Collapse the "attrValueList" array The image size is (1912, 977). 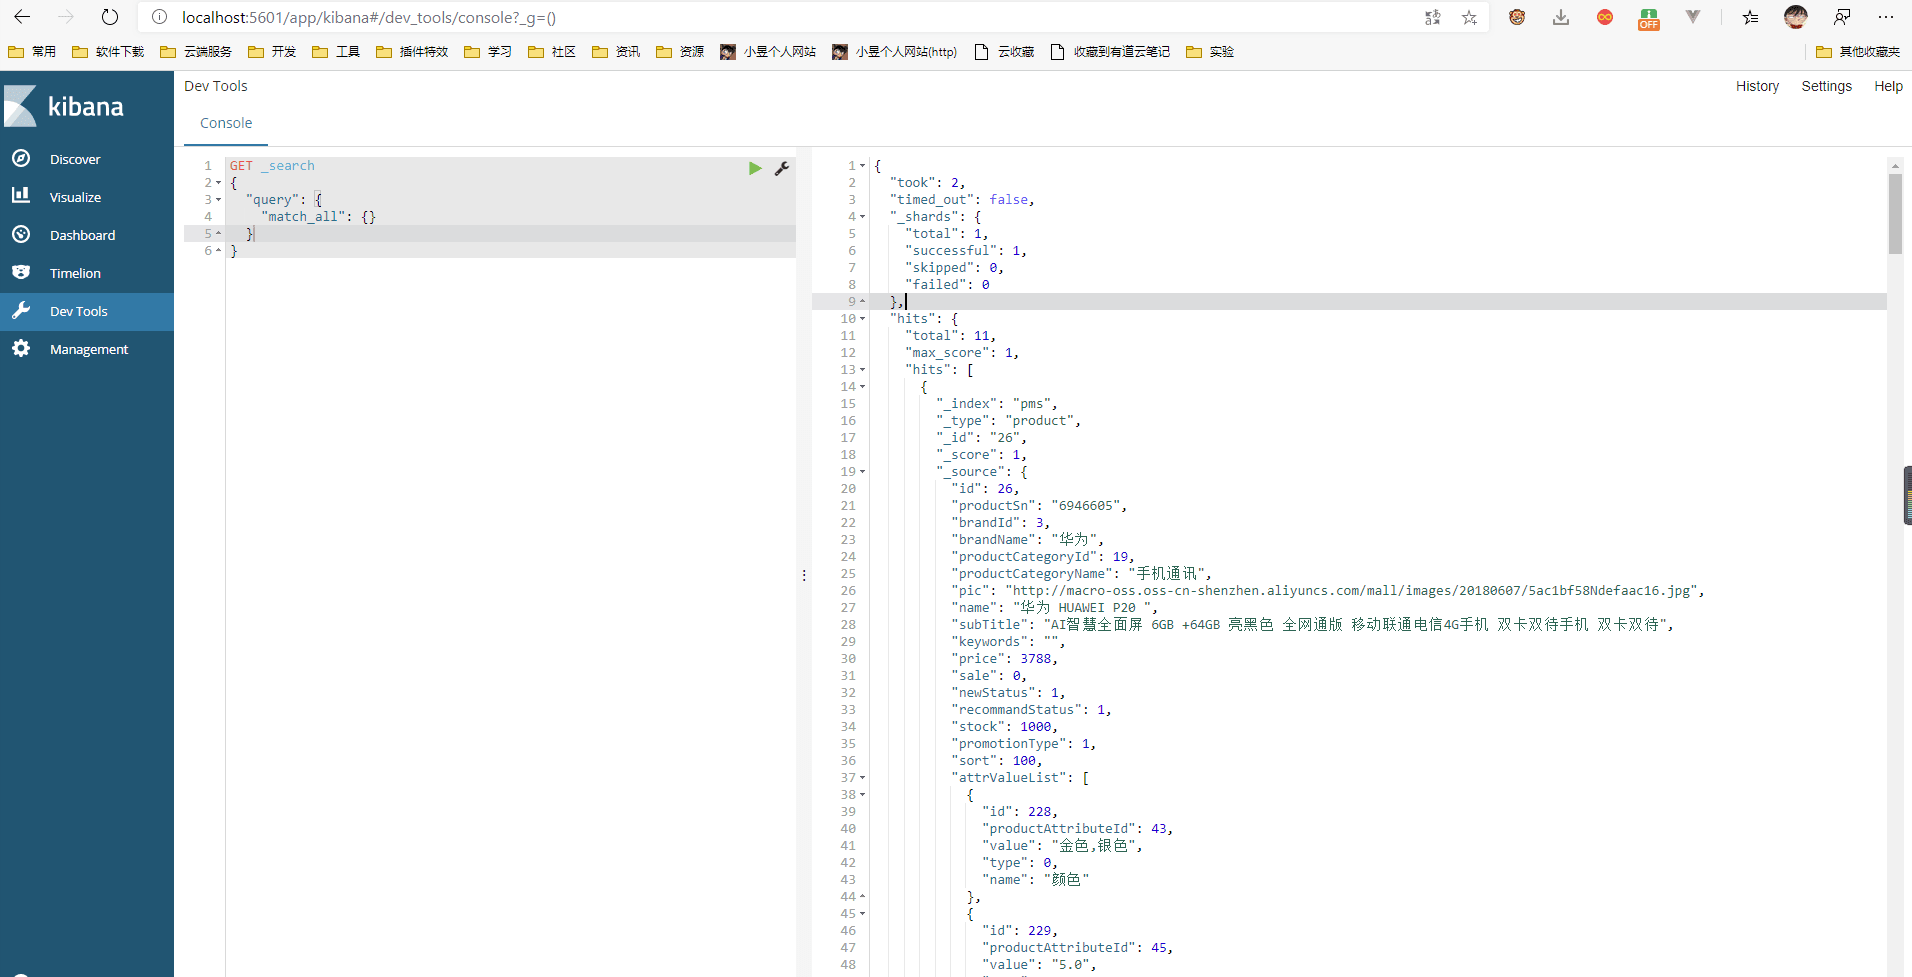(x=862, y=778)
